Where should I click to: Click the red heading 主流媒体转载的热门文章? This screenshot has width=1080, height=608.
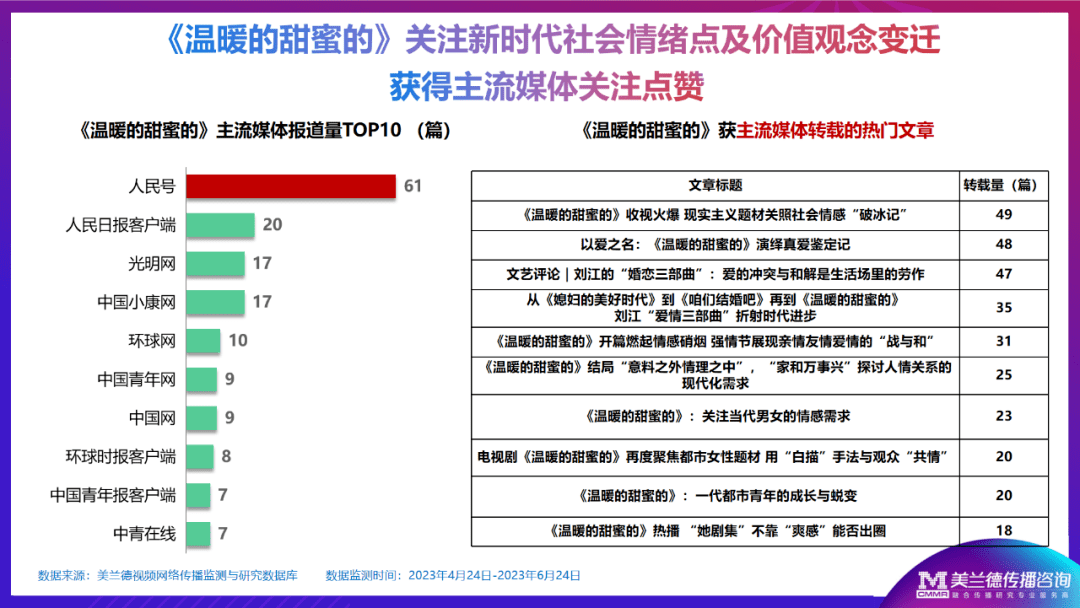835,130
